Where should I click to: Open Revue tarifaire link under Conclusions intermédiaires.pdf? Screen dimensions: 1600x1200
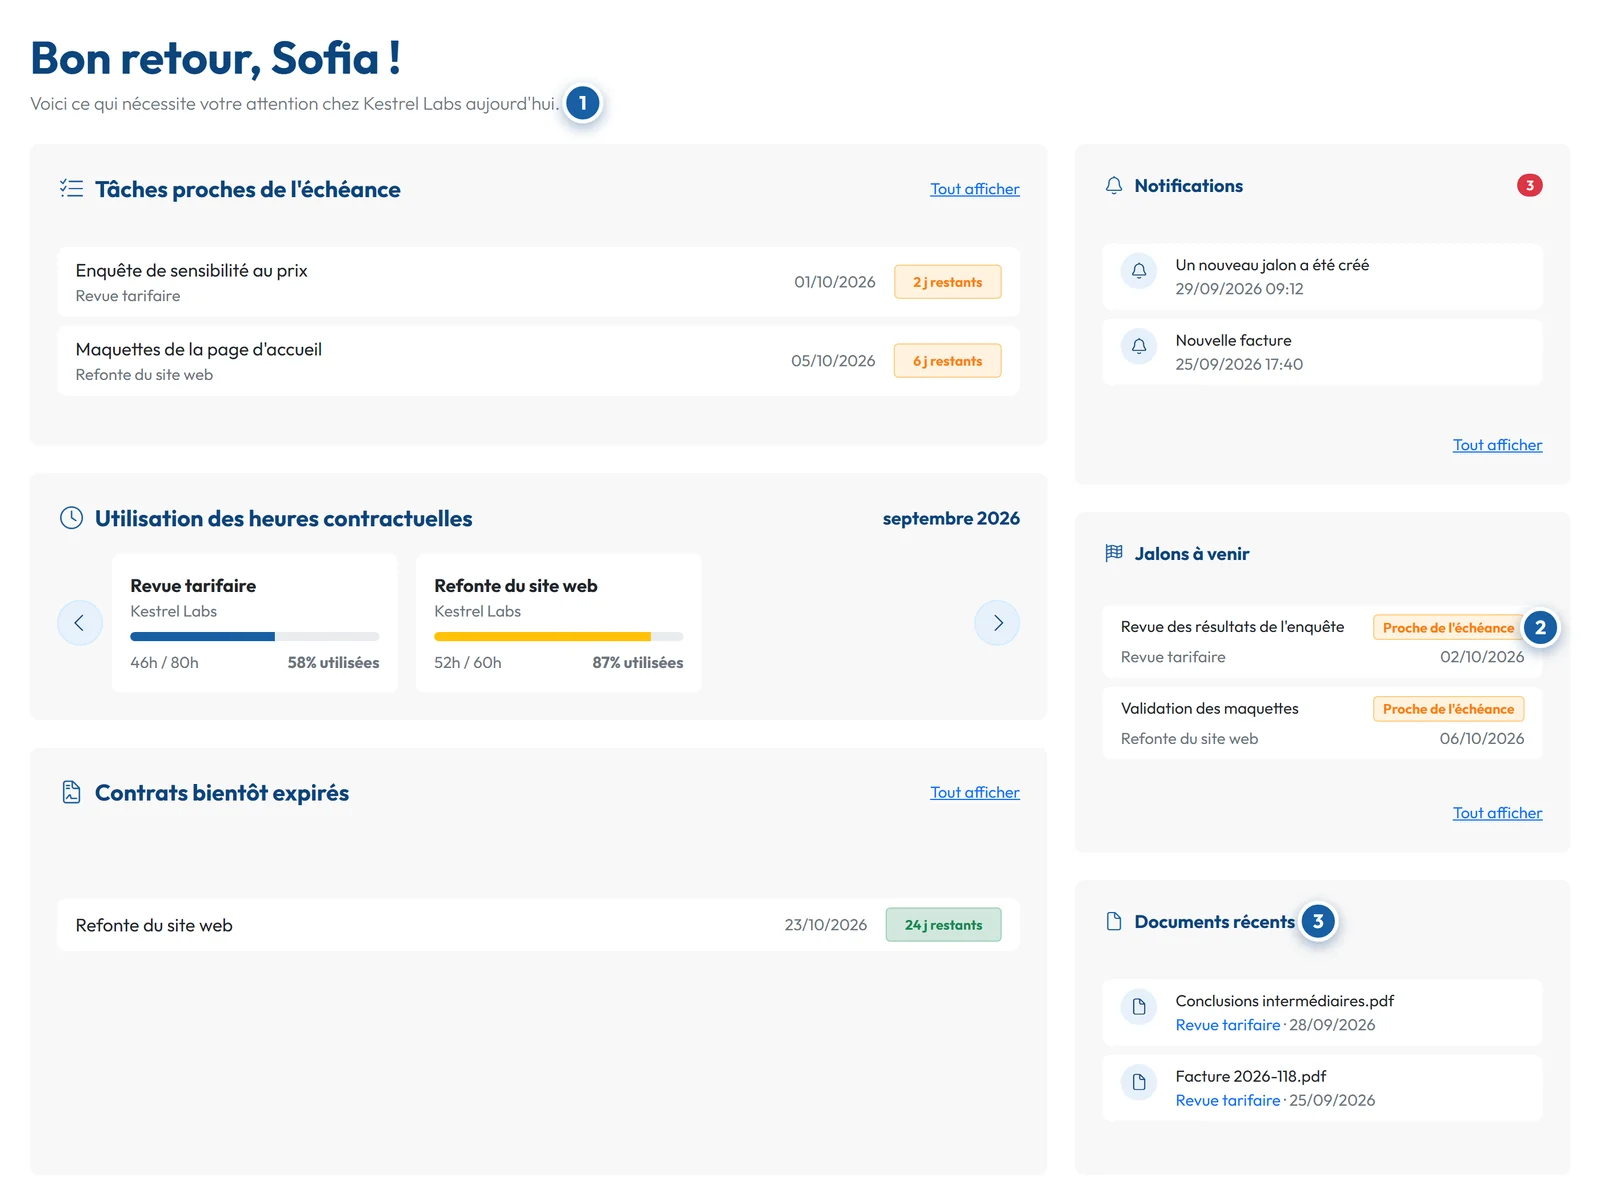(x=1228, y=1025)
